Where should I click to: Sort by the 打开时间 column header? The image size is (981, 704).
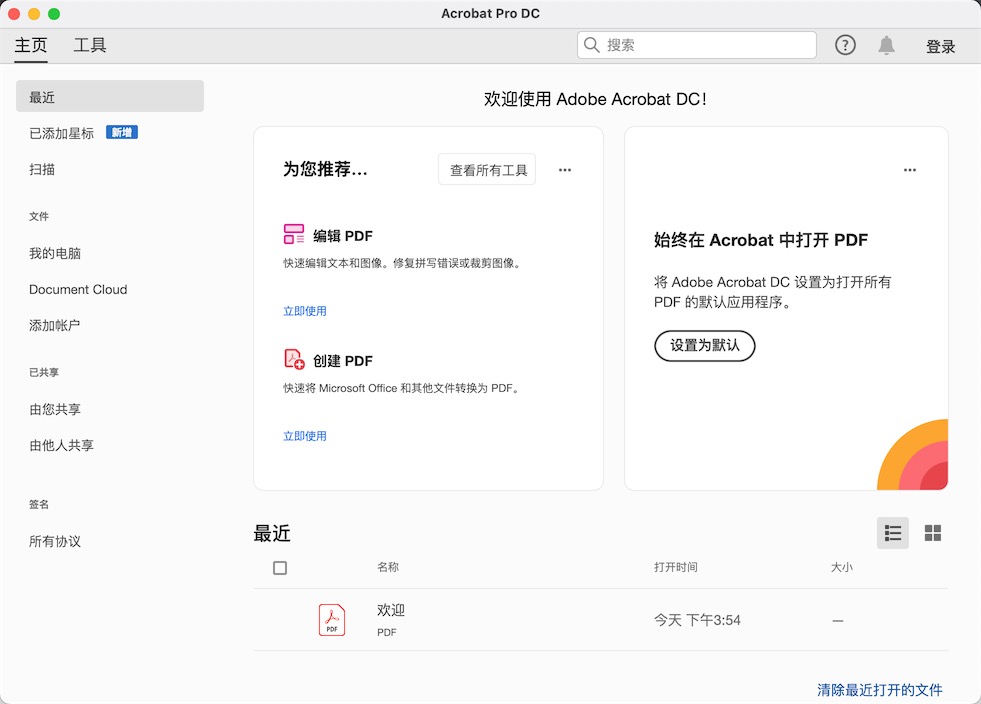(676, 567)
